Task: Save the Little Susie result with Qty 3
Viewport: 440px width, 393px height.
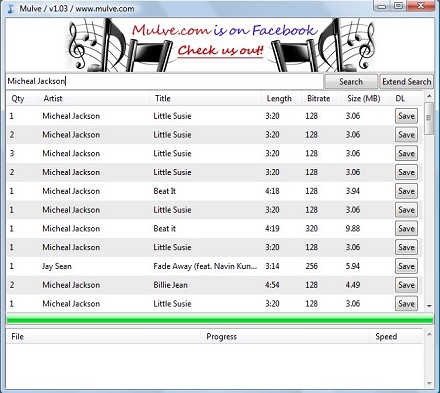Action: [406, 154]
